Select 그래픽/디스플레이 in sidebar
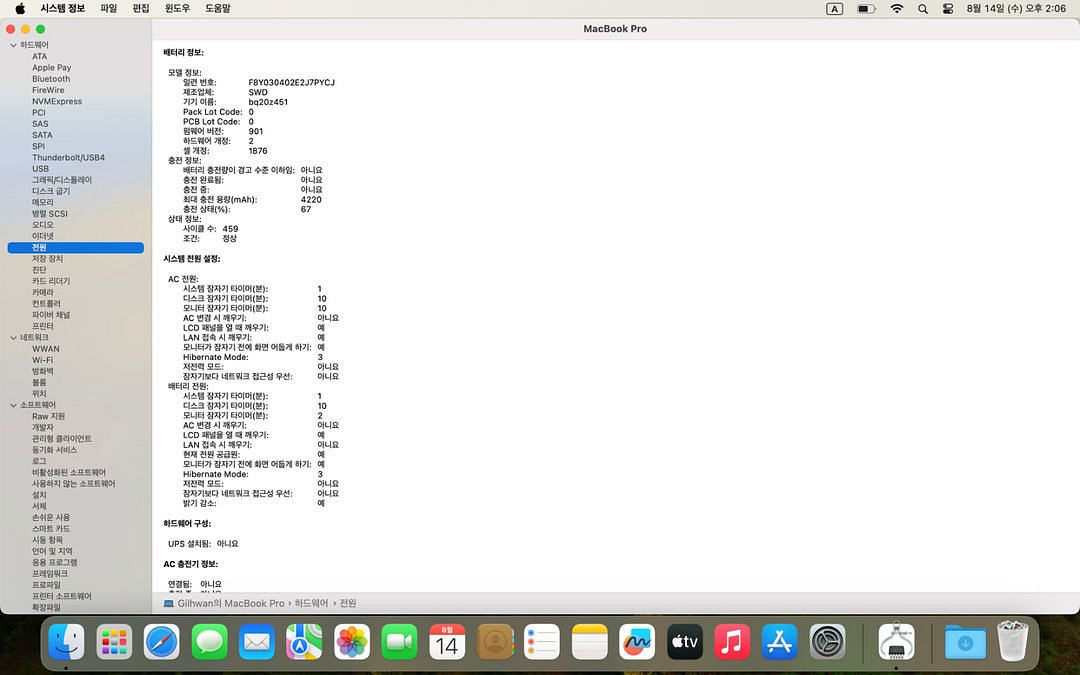 coord(62,180)
